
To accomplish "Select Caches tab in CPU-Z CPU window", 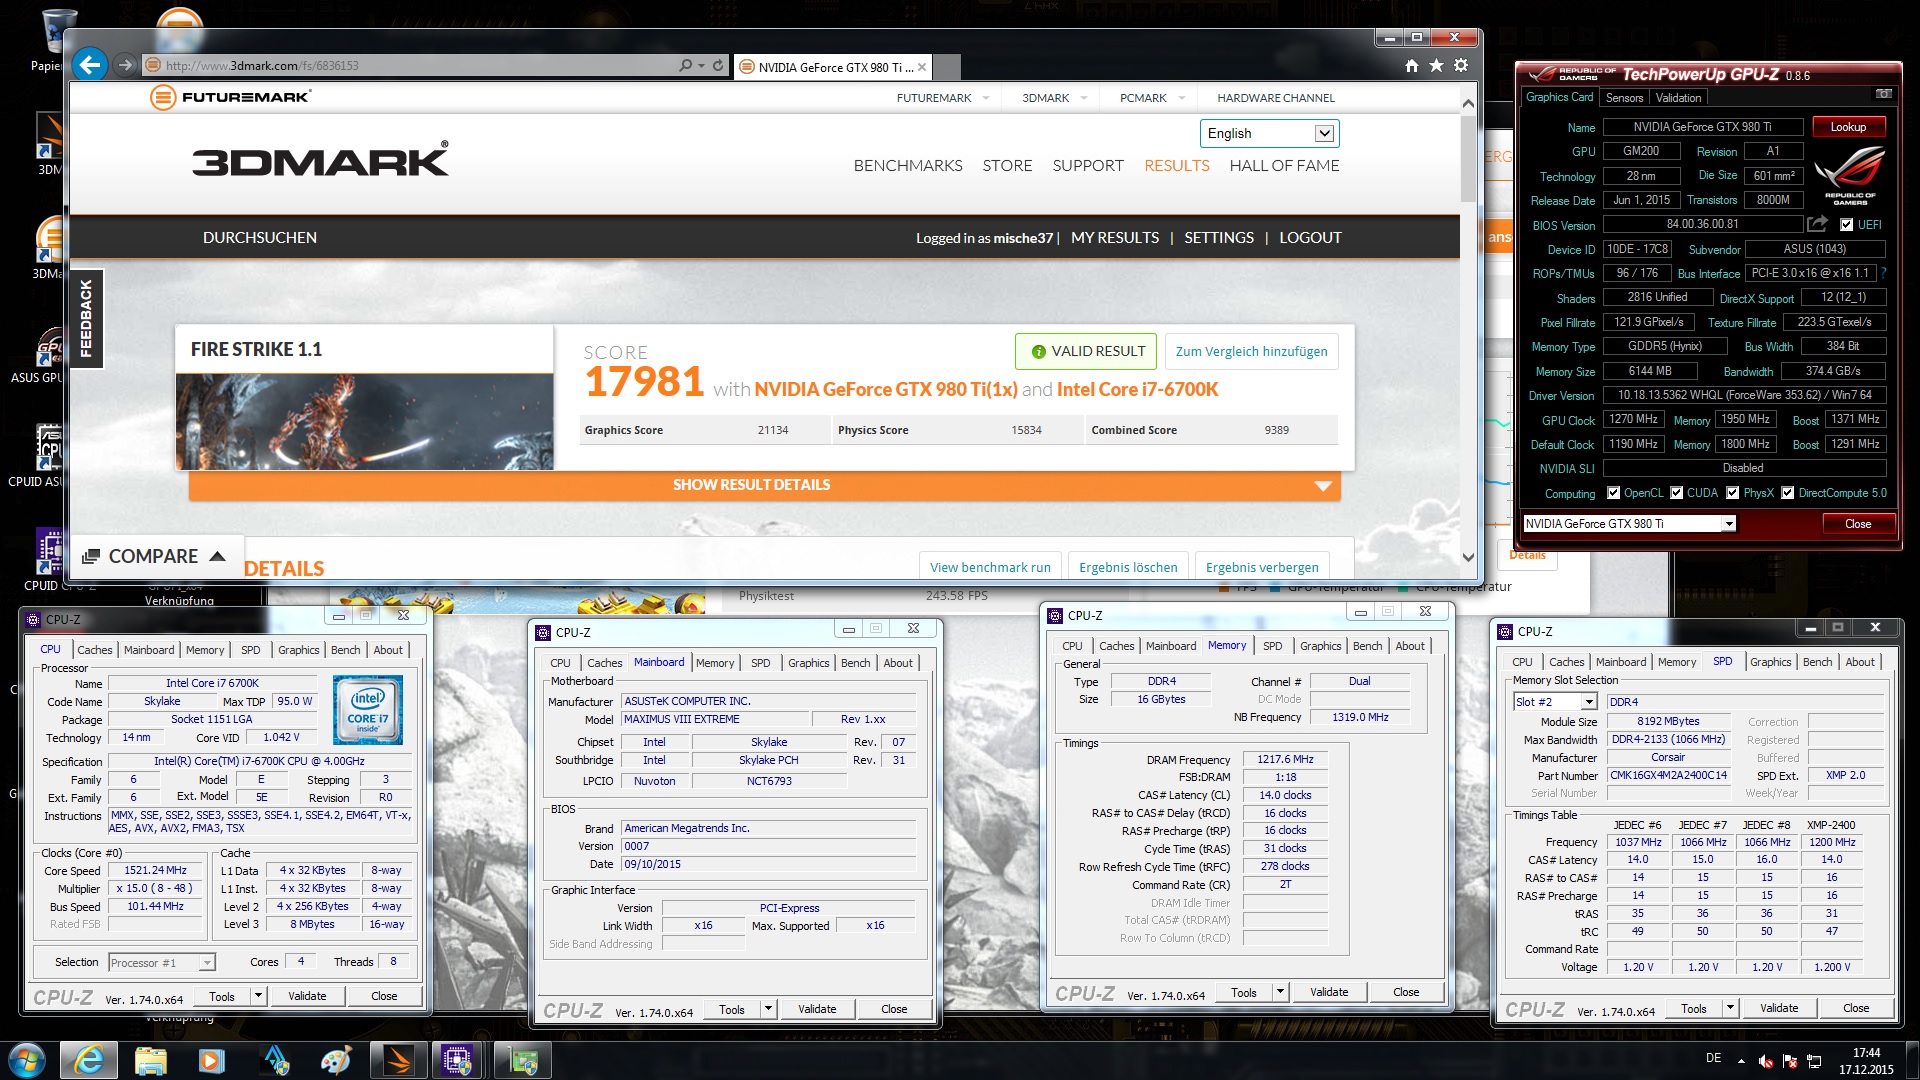I will point(94,650).
